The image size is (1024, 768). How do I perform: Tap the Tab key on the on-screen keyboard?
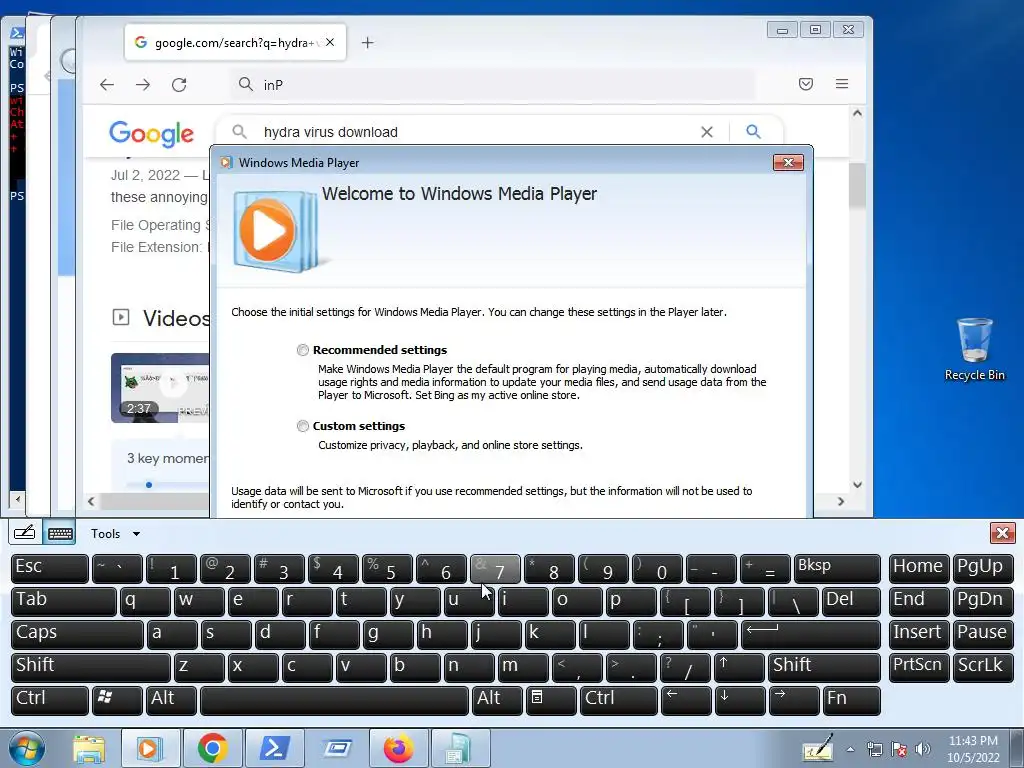tap(63, 601)
